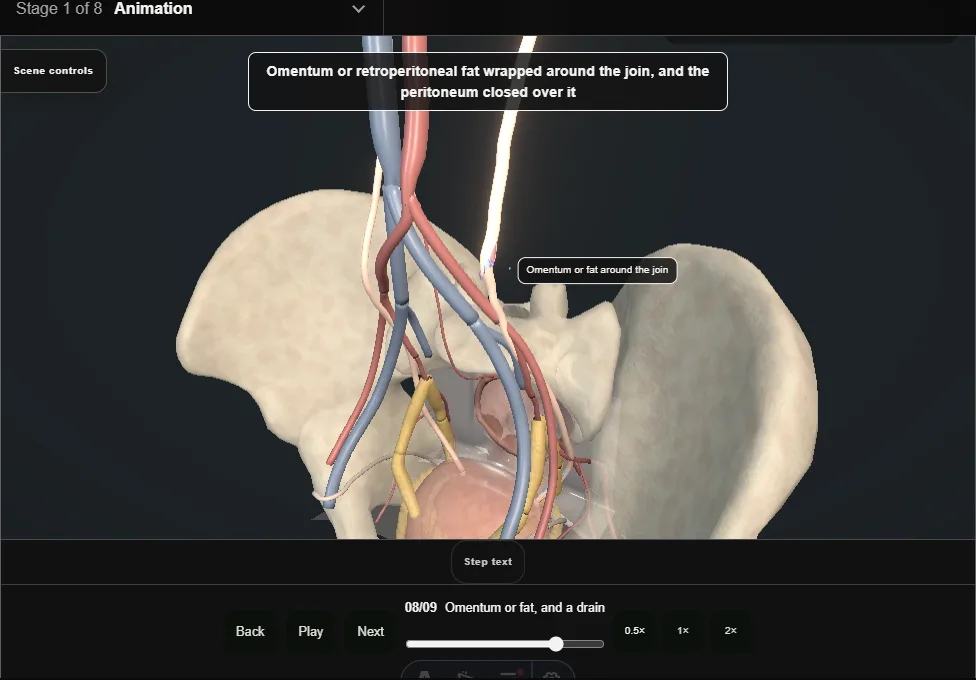Screen dimensions: 976x680
Task: Click the step title 'Omentum or fat, and a drain'
Action: click(x=525, y=608)
